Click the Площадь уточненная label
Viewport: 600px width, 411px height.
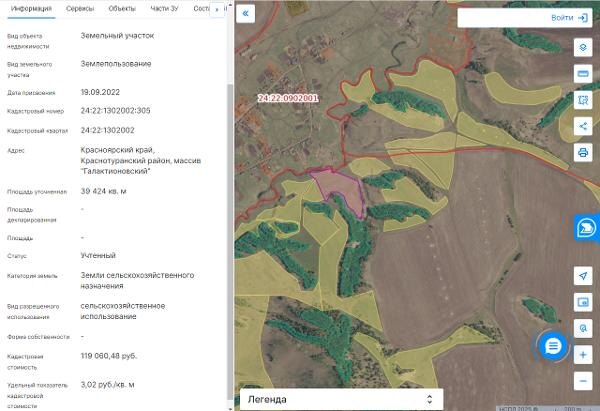pos(37,192)
